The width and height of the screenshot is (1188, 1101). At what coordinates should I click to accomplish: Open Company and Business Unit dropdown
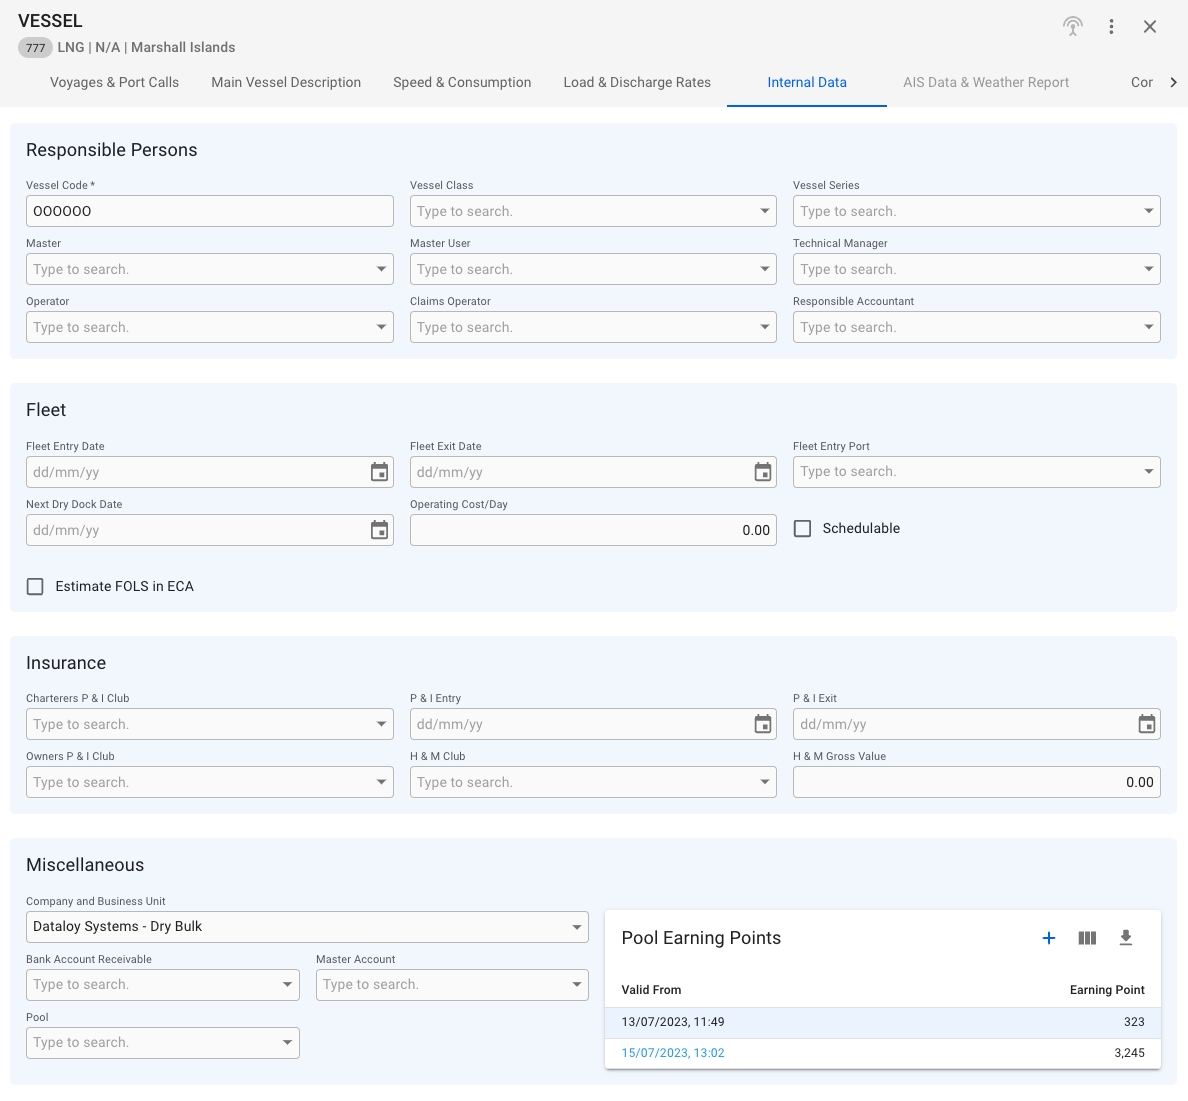[576, 927]
